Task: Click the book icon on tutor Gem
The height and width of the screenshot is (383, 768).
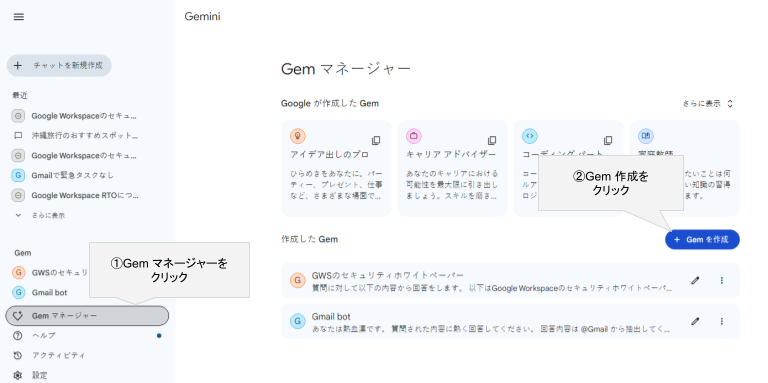Action: point(646,136)
